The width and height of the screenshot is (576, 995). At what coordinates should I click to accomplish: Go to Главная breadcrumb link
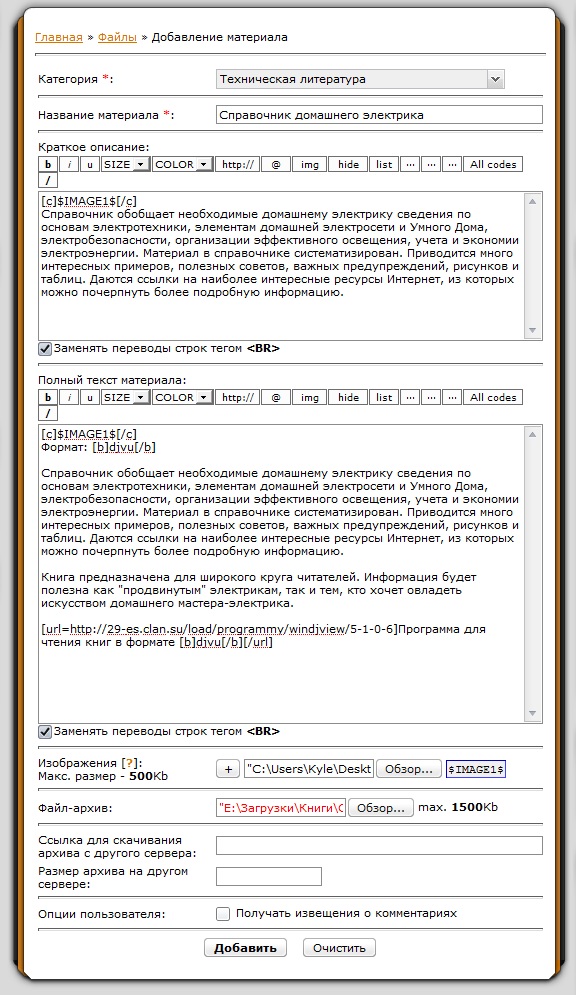click(x=59, y=37)
